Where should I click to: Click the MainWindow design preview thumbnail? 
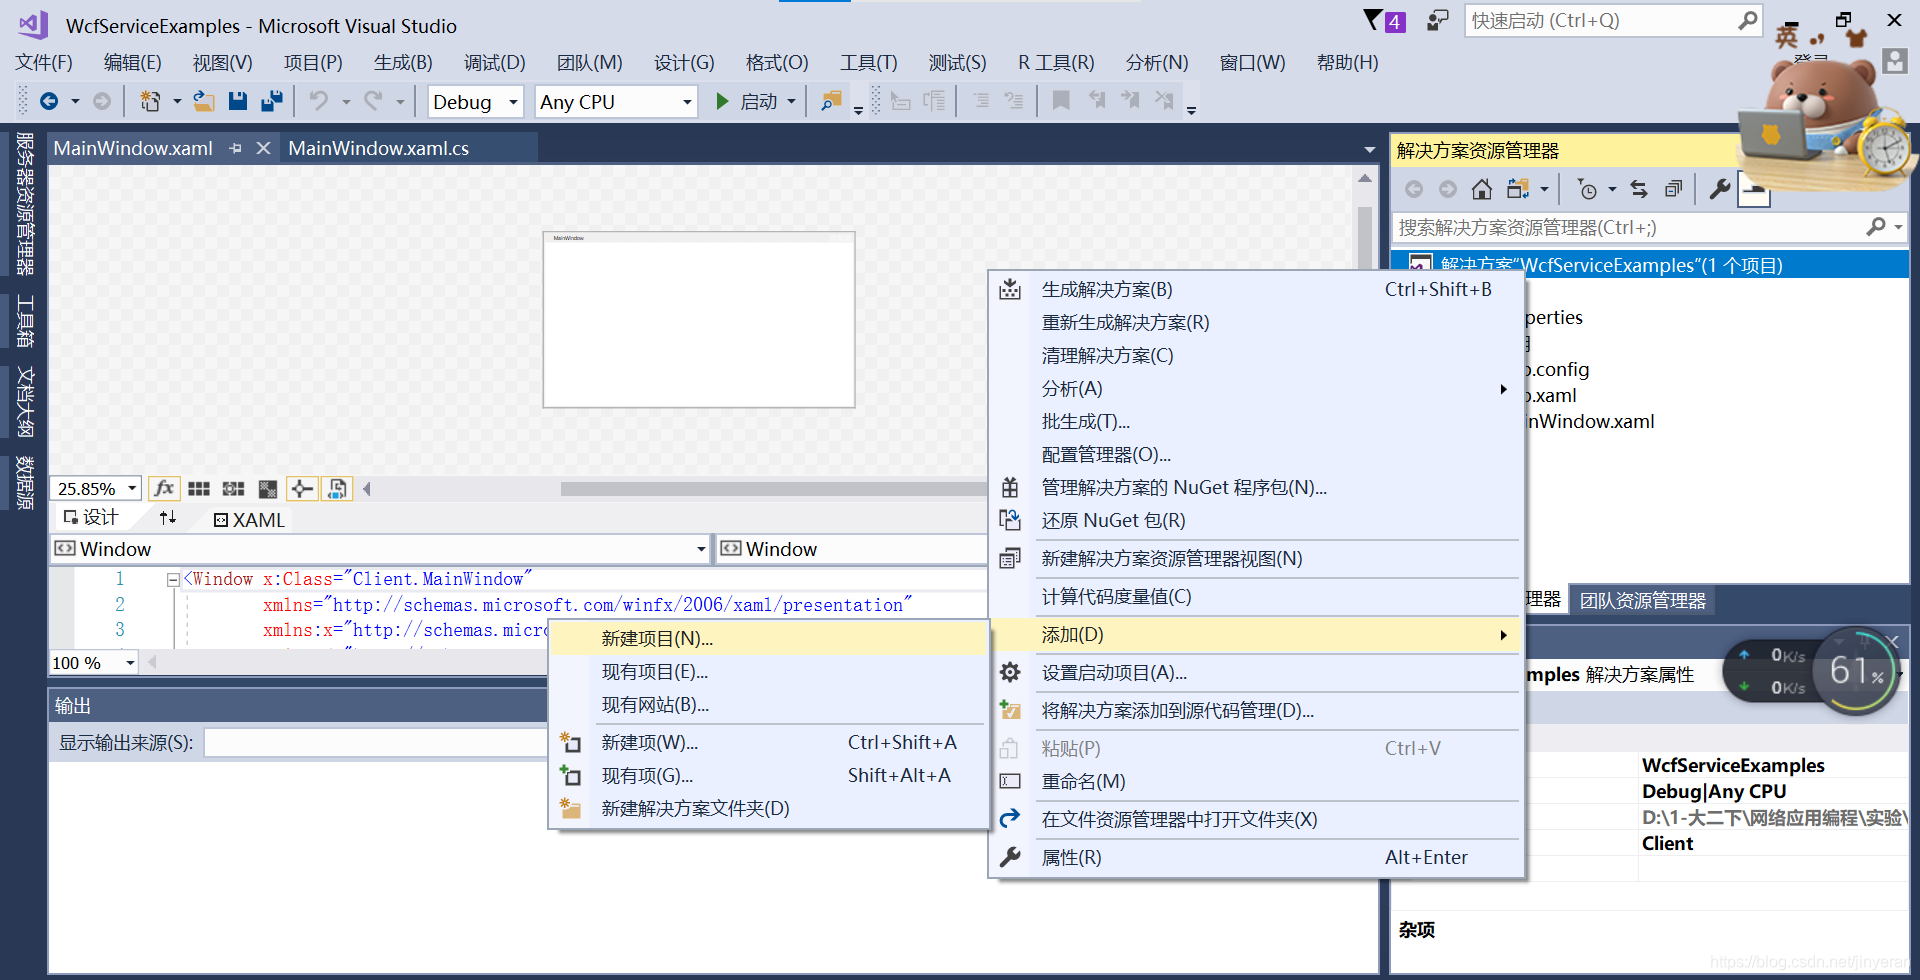pos(698,320)
